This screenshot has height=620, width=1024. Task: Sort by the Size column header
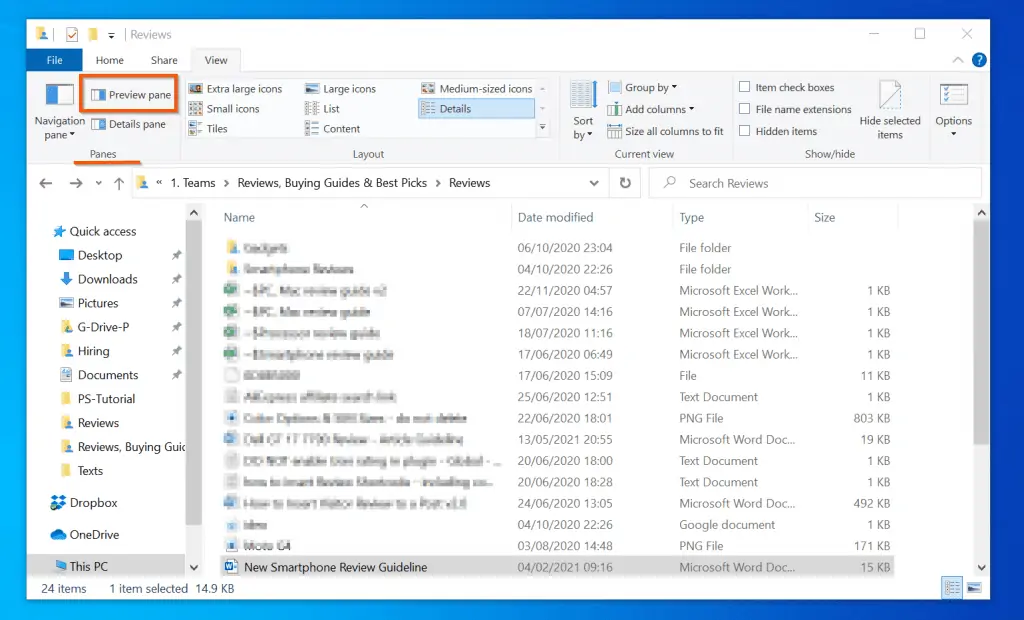click(x=852, y=218)
